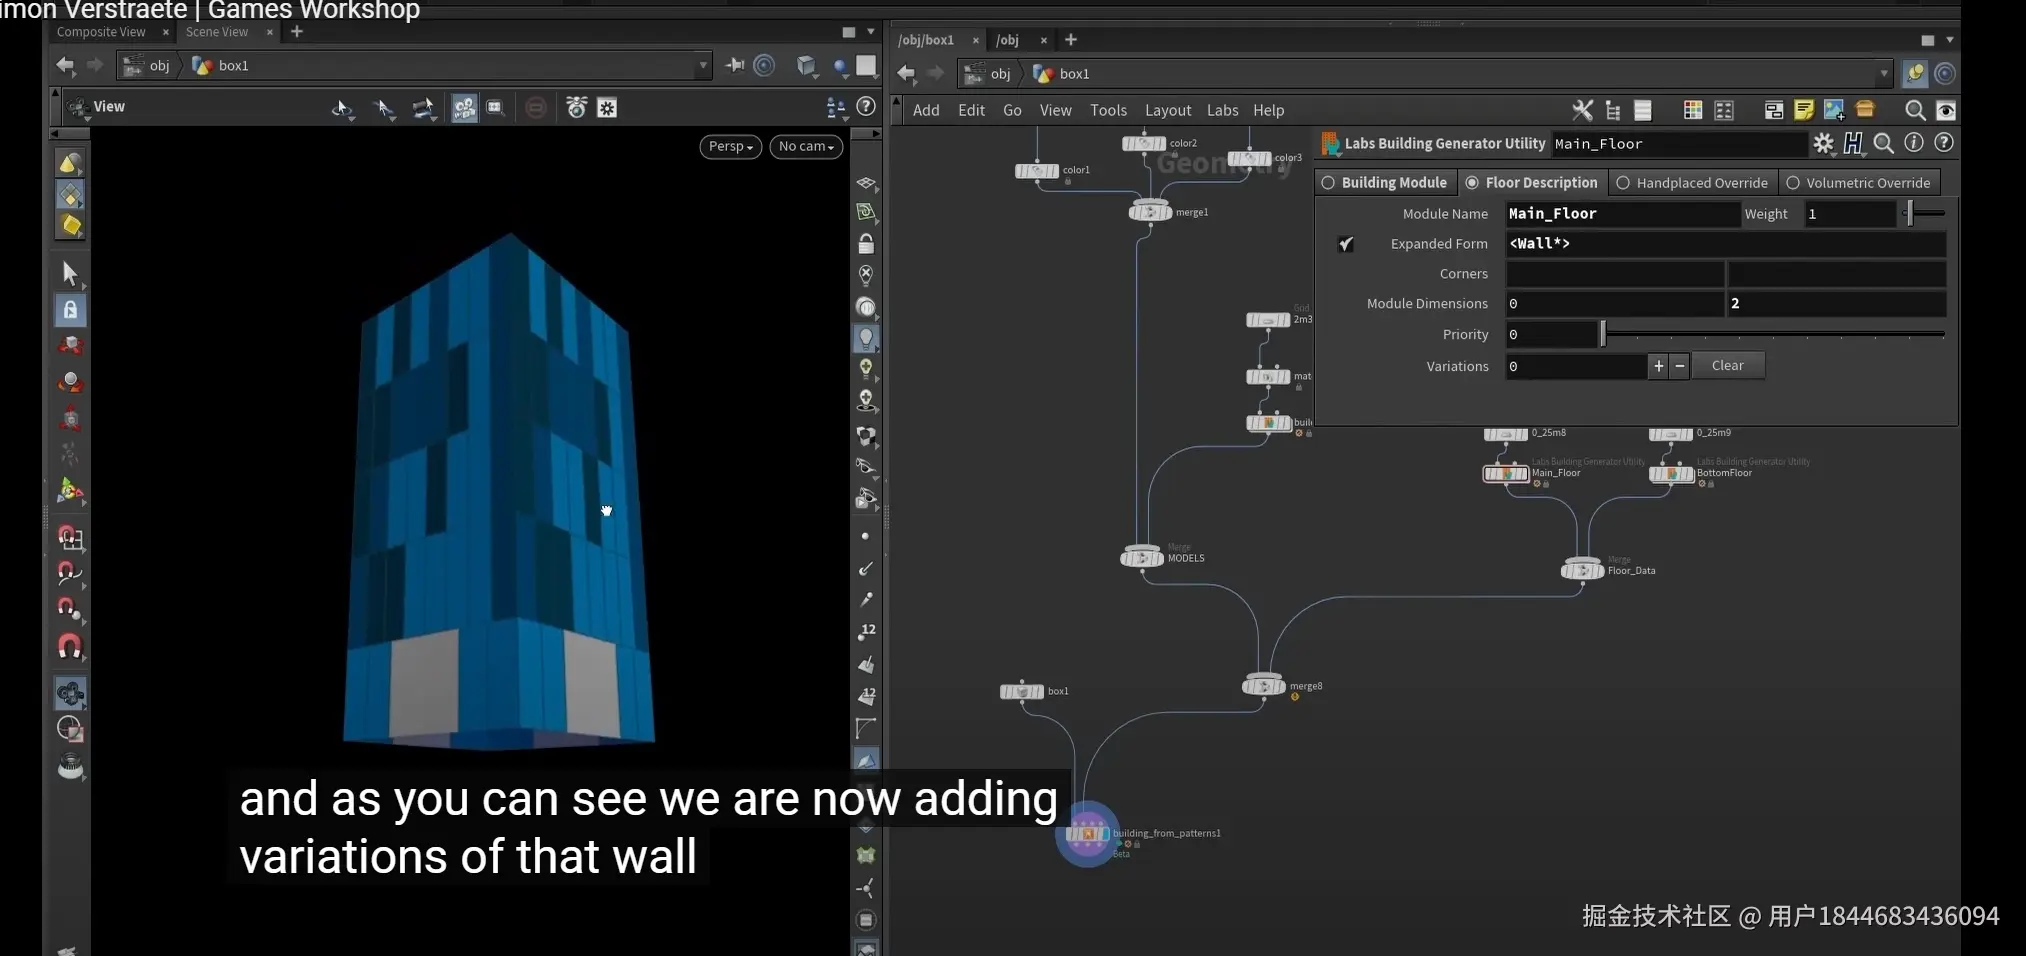Expand scene view path dropdown arrow
The image size is (2026, 956).
pyautogui.click(x=703, y=66)
